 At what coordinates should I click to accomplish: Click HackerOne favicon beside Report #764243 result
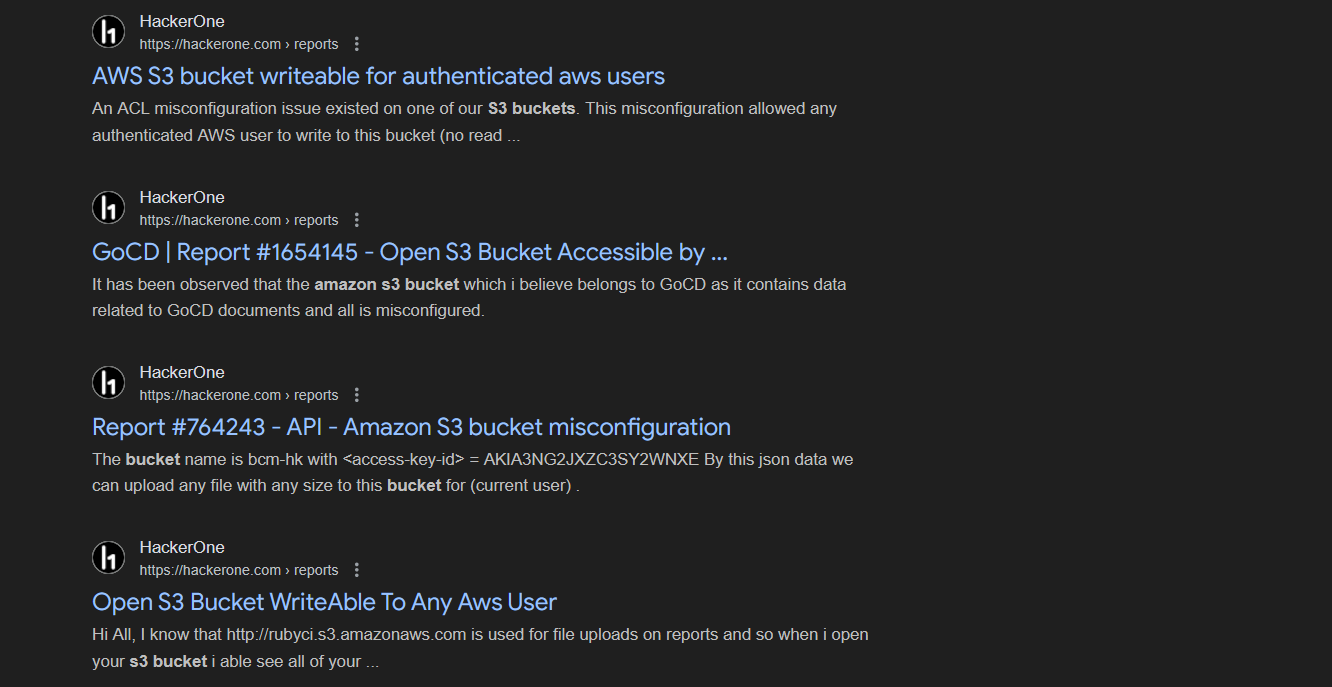pyautogui.click(x=108, y=383)
